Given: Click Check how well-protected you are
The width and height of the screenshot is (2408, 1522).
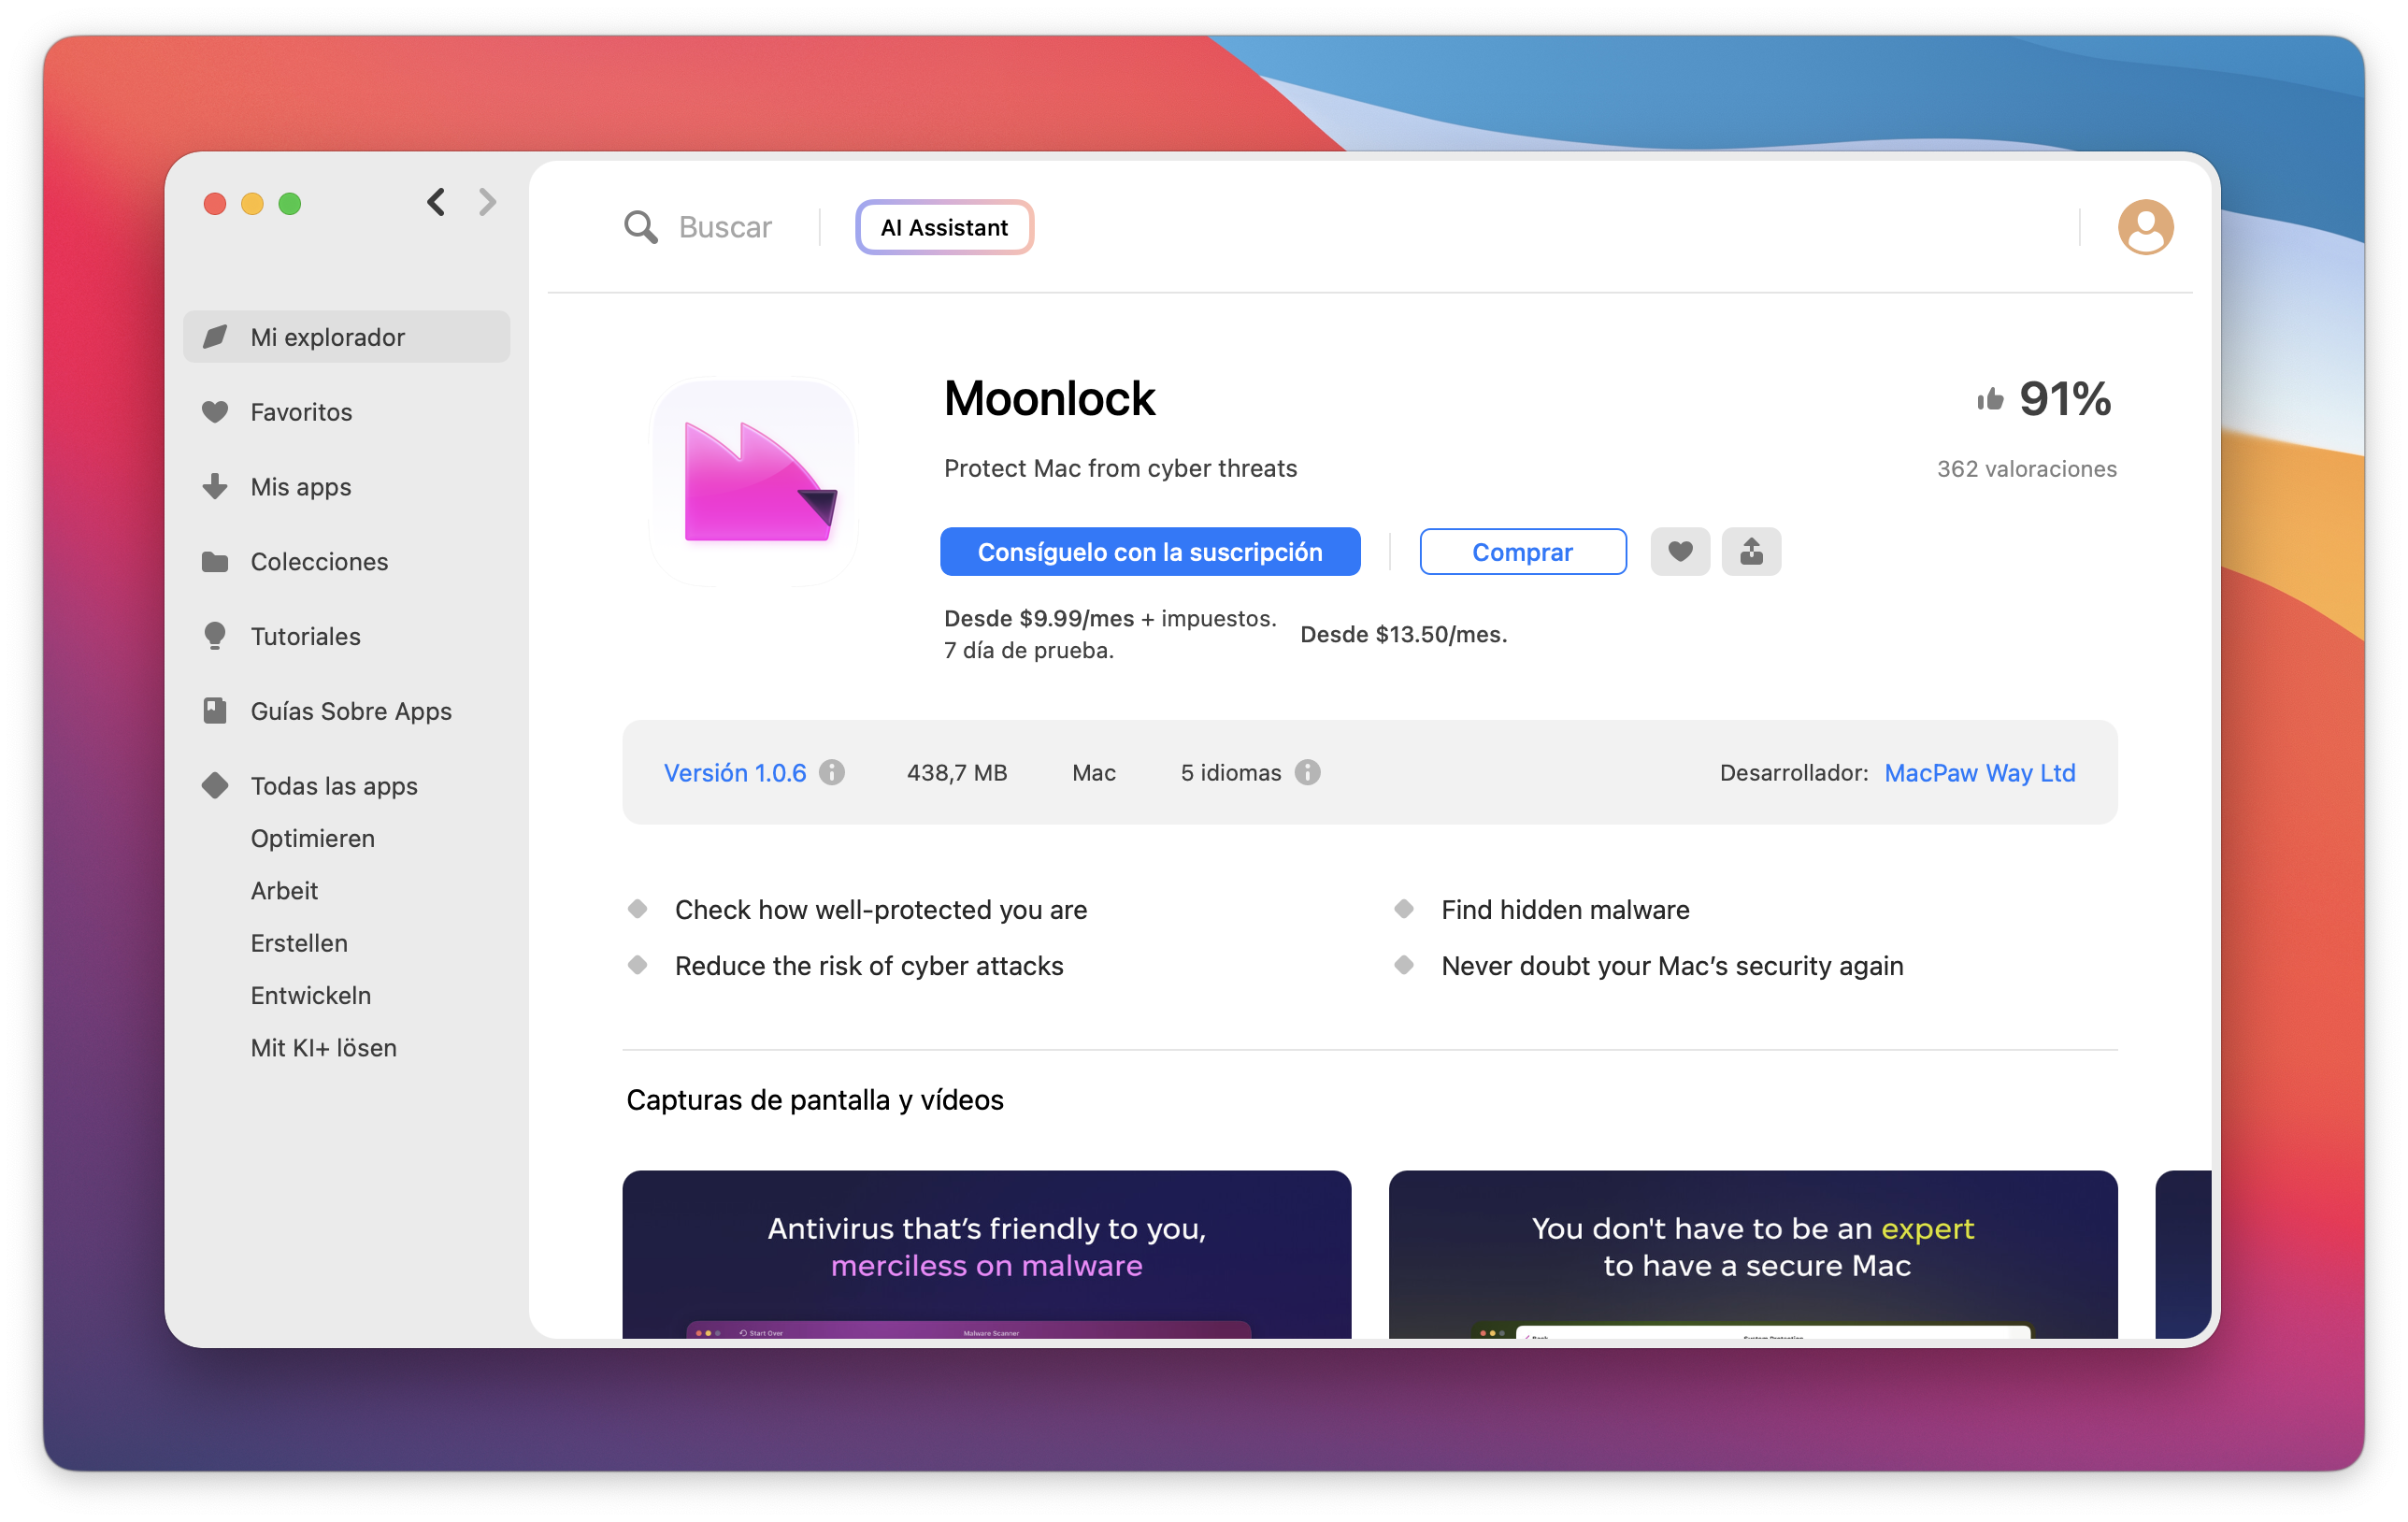Looking at the screenshot, I should pos(881,910).
